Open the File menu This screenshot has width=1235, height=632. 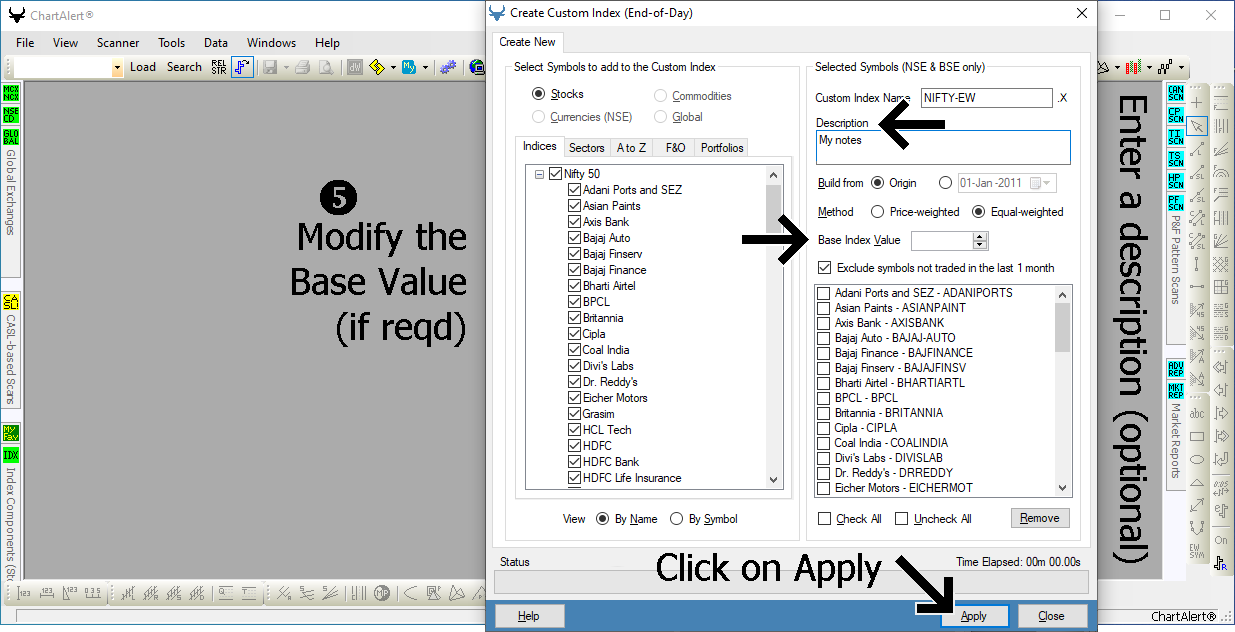pyautogui.click(x=25, y=43)
